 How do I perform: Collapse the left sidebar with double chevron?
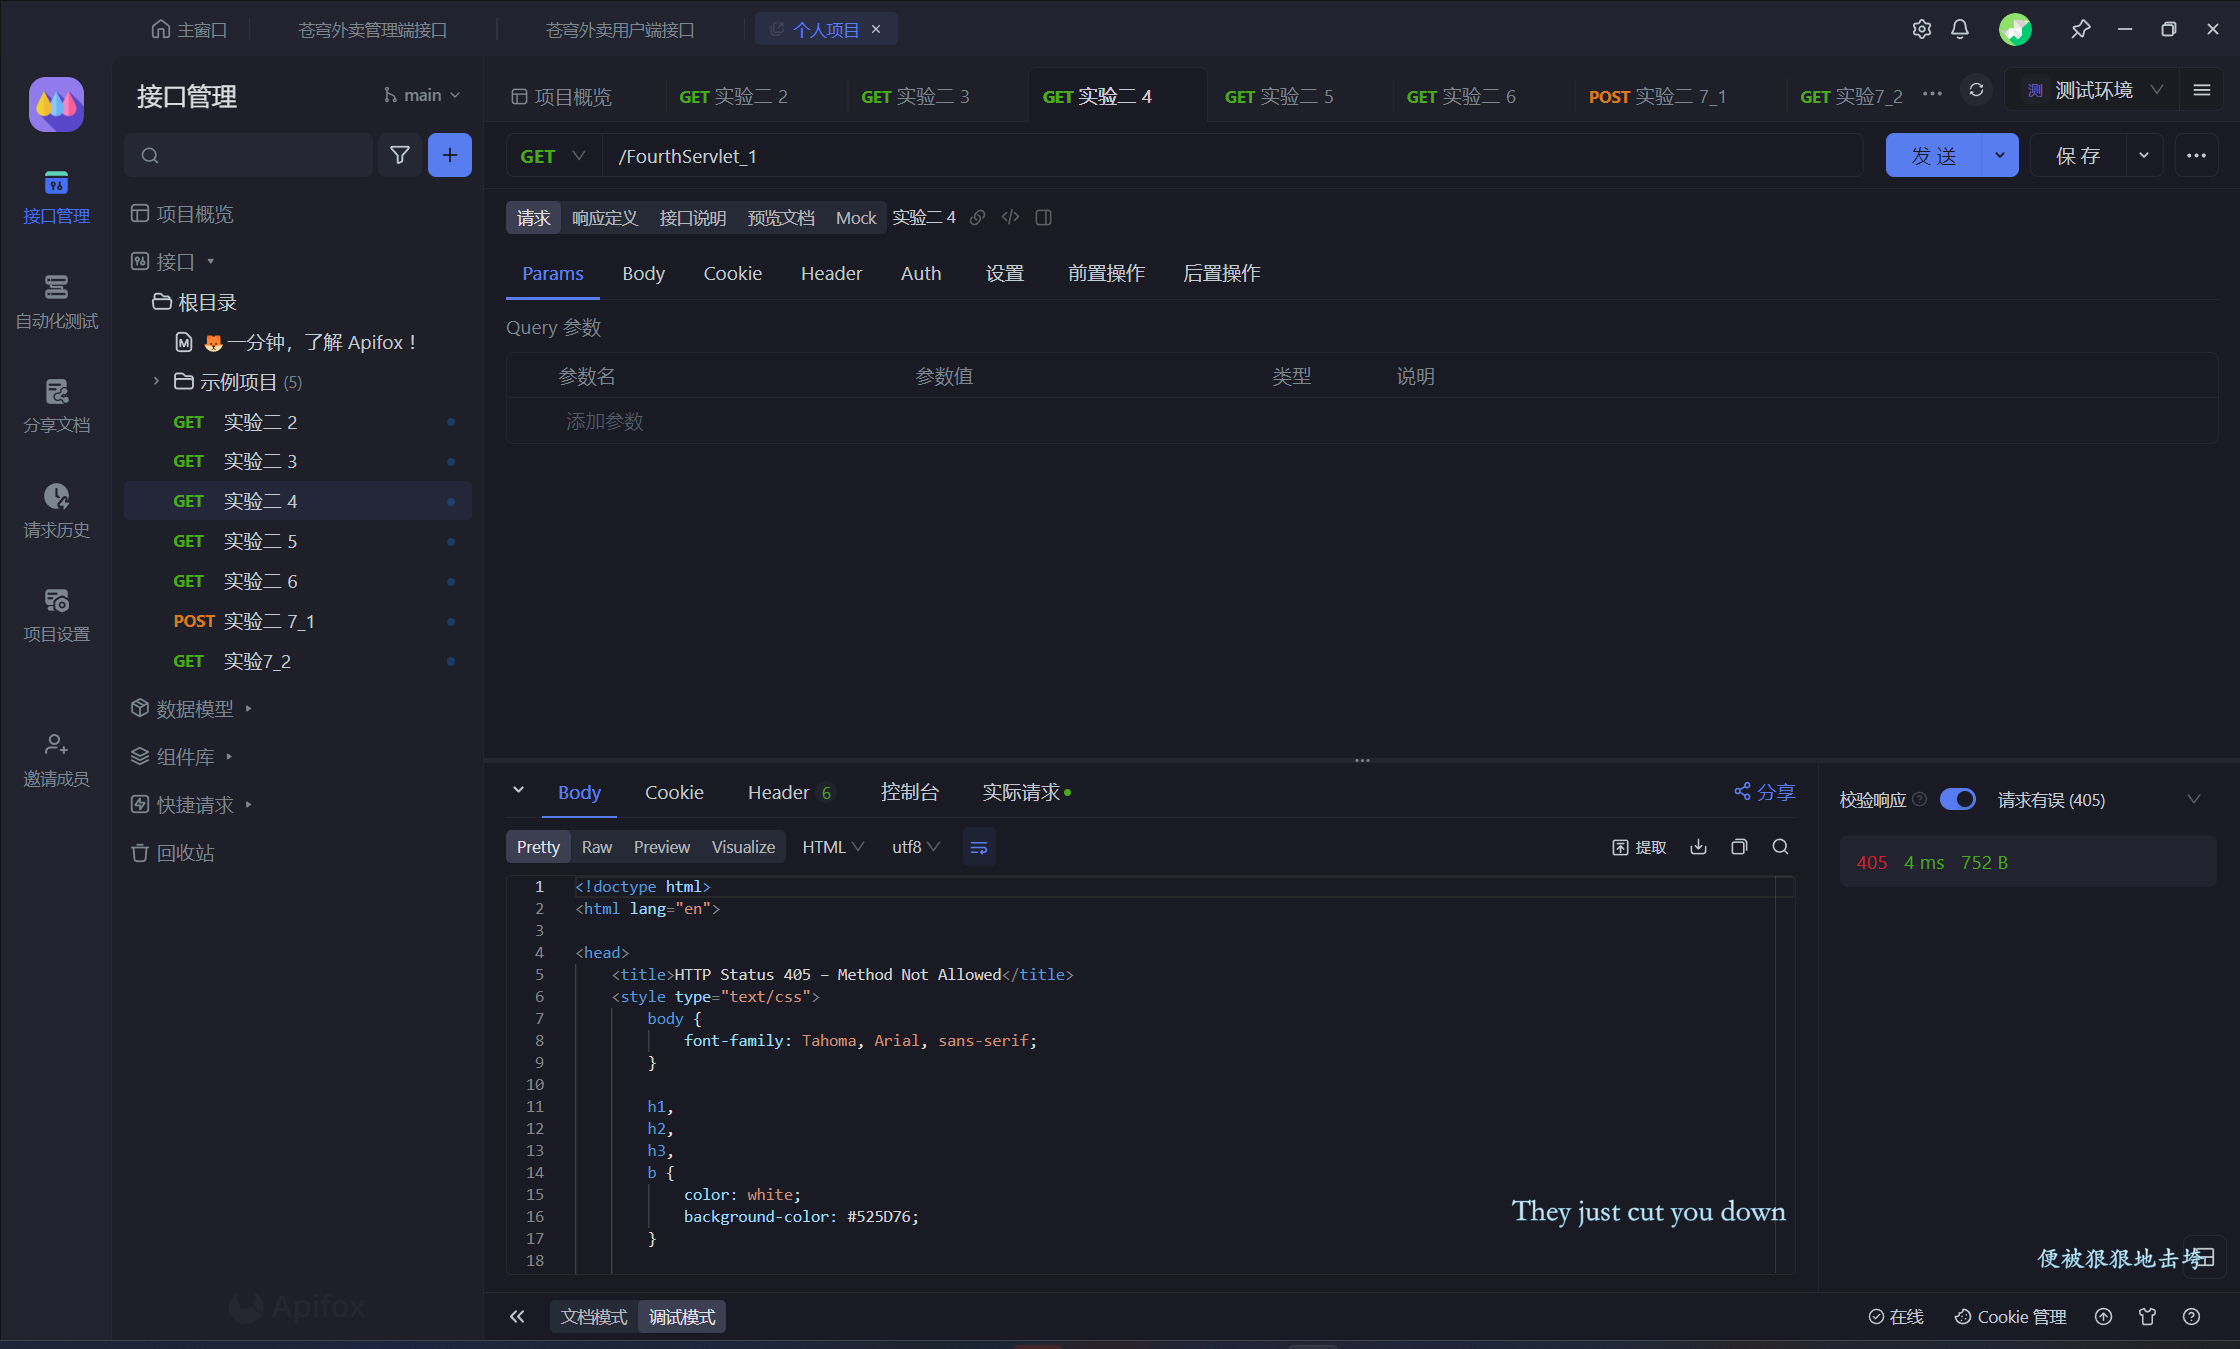(x=517, y=1316)
